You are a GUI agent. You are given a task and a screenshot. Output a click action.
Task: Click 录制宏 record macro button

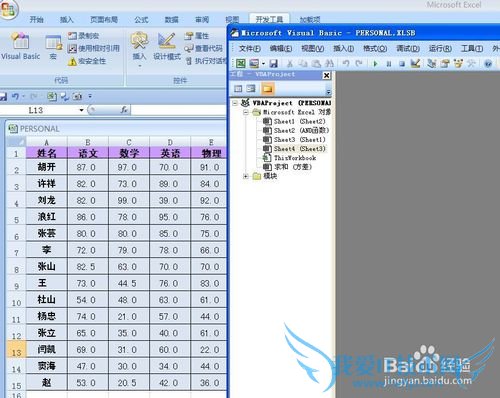point(83,36)
